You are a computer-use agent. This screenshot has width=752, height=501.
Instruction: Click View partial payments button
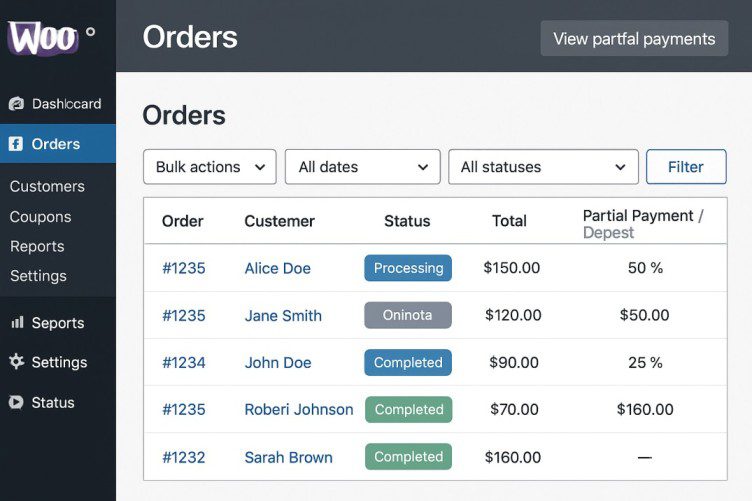pos(634,39)
